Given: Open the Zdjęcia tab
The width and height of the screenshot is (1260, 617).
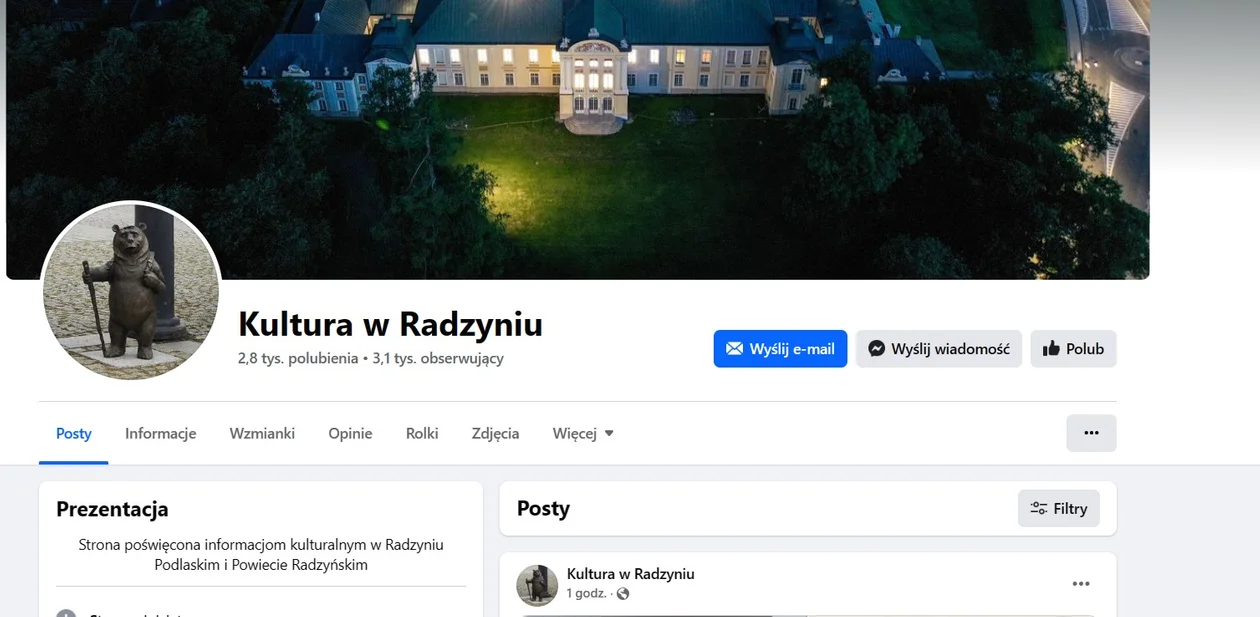Looking at the screenshot, I should coord(495,433).
